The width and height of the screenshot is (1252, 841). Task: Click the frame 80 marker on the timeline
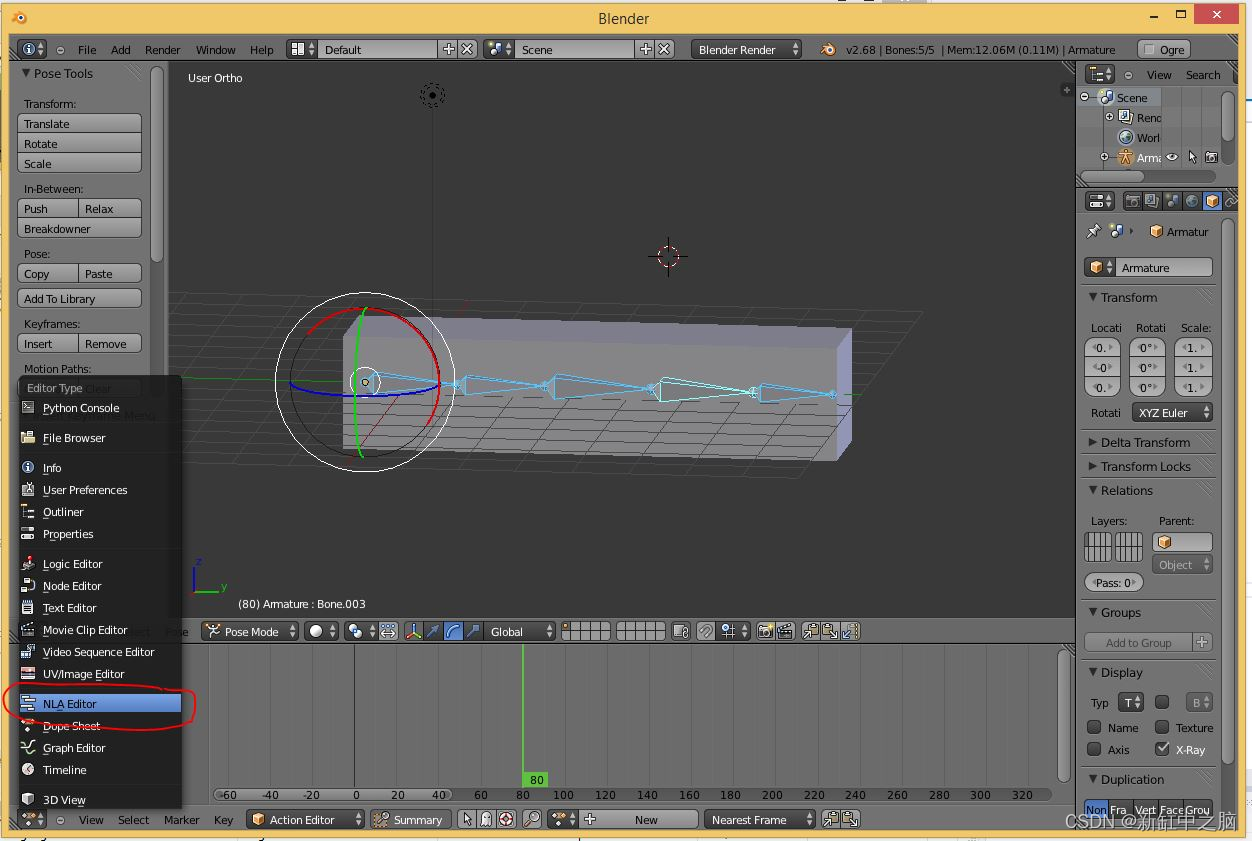tap(537, 779)
